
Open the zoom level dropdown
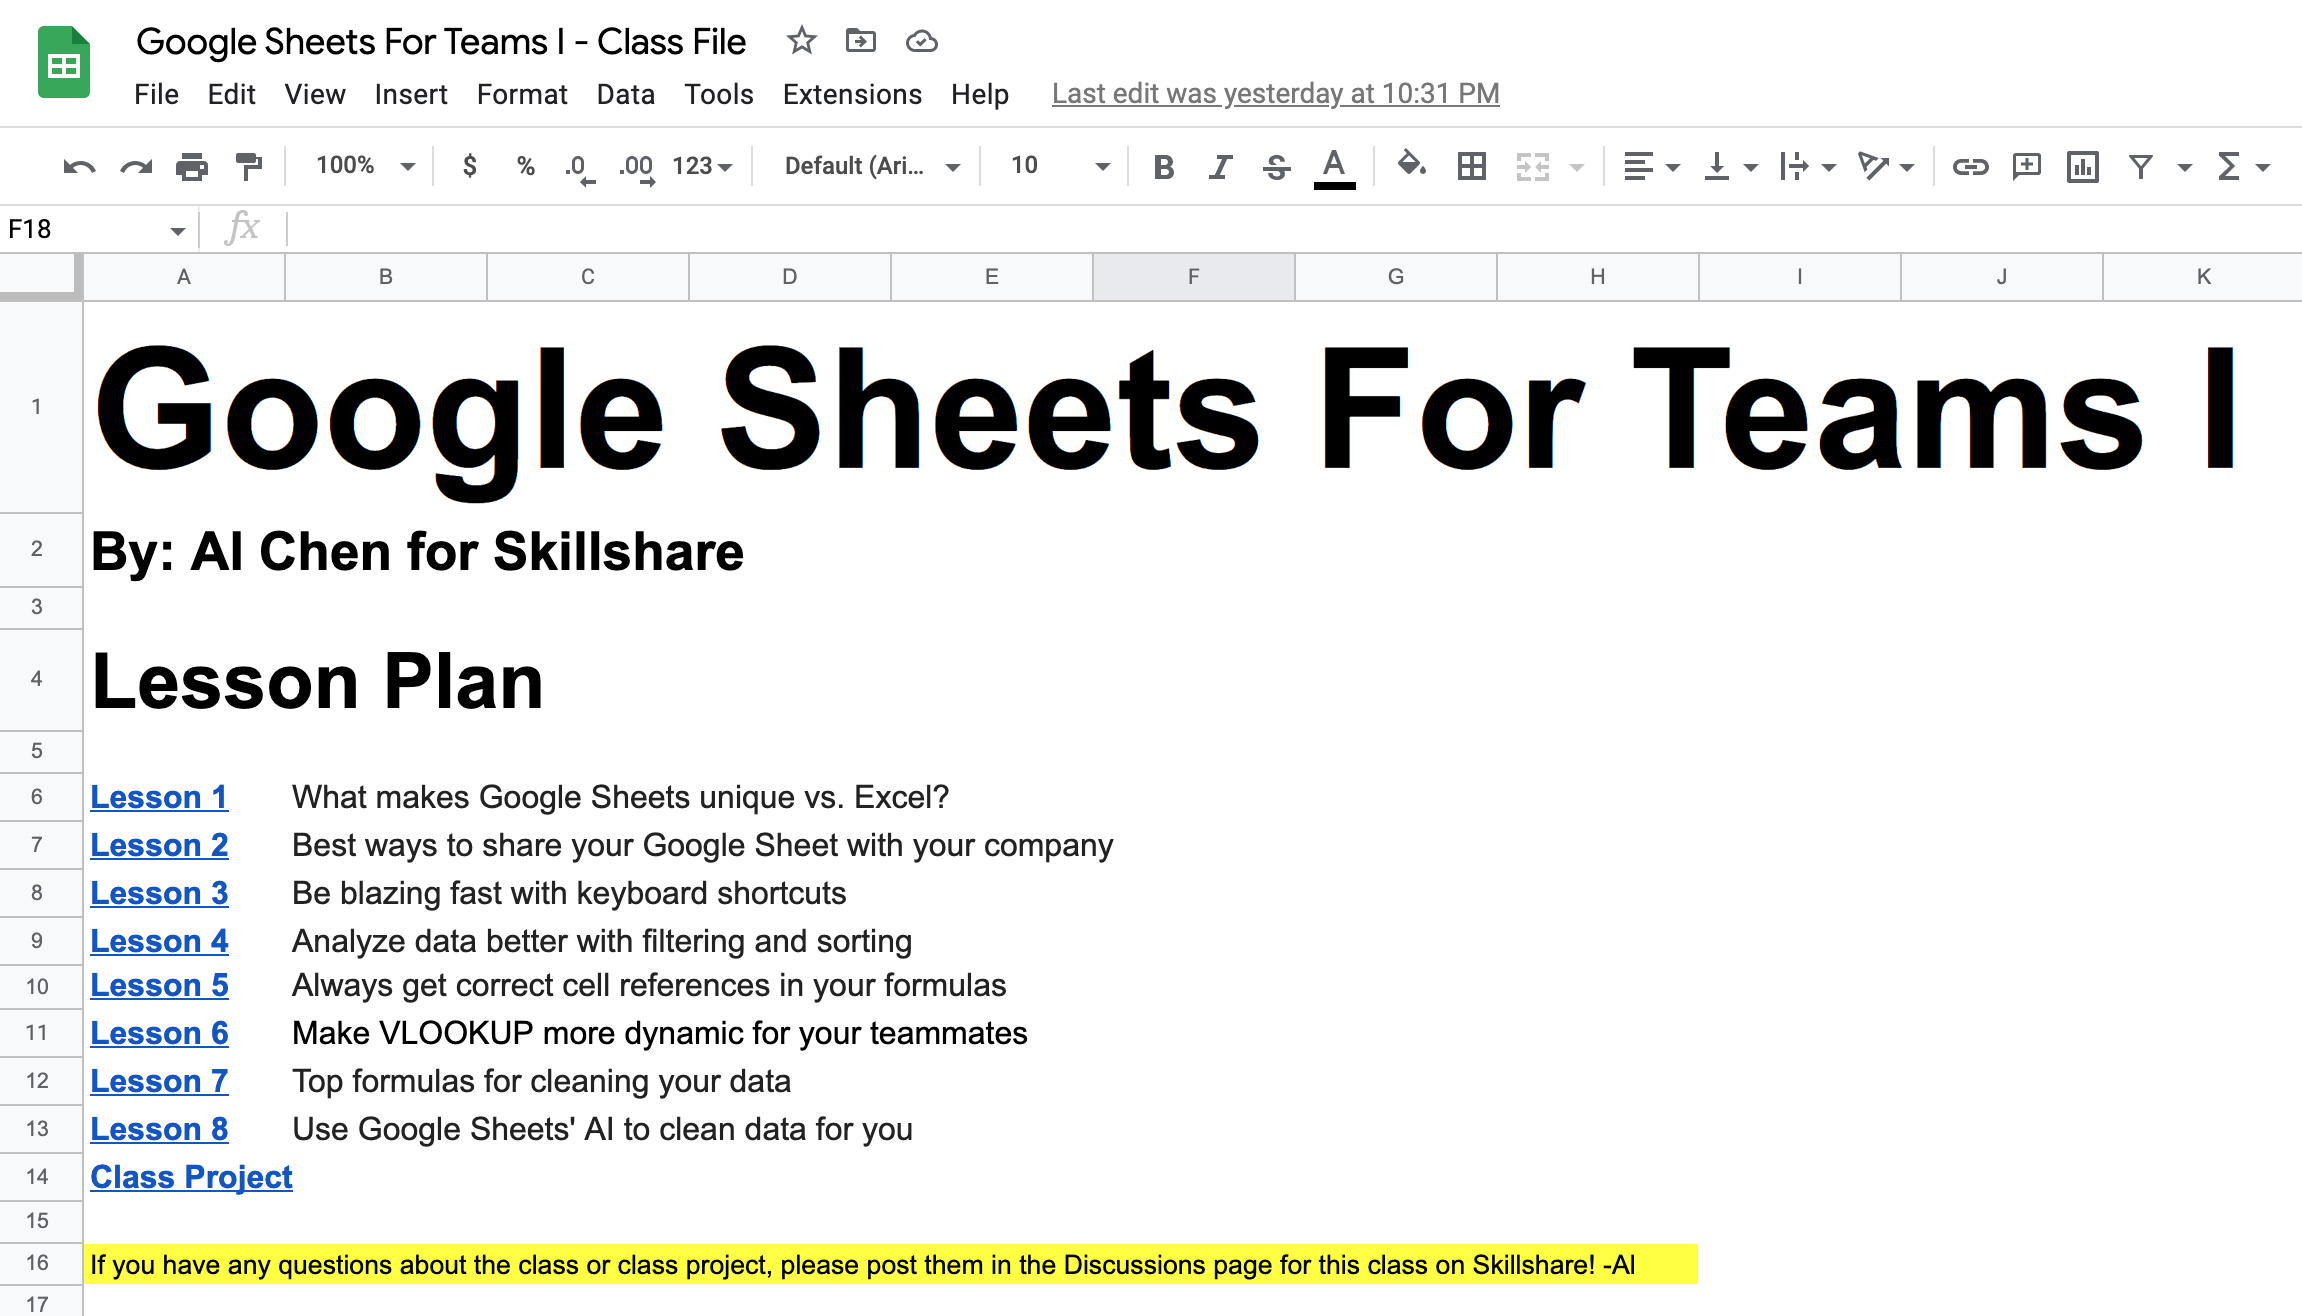(x=365, y=166)
